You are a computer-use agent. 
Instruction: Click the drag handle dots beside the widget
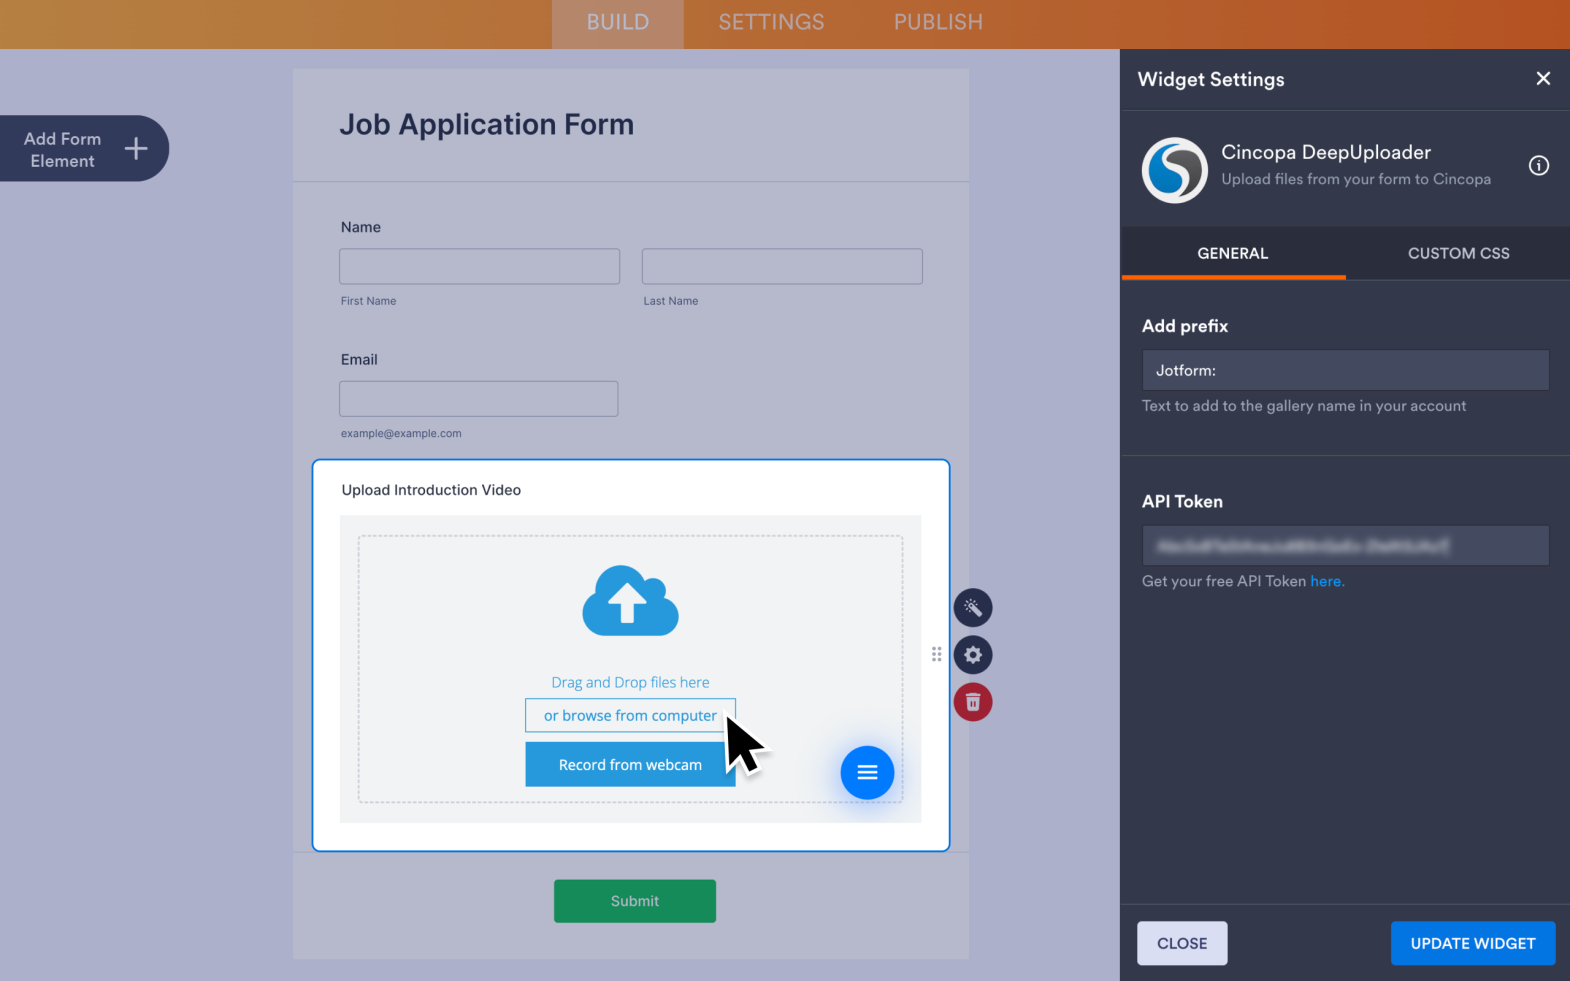pyautogui.click(x=936, y=654)
